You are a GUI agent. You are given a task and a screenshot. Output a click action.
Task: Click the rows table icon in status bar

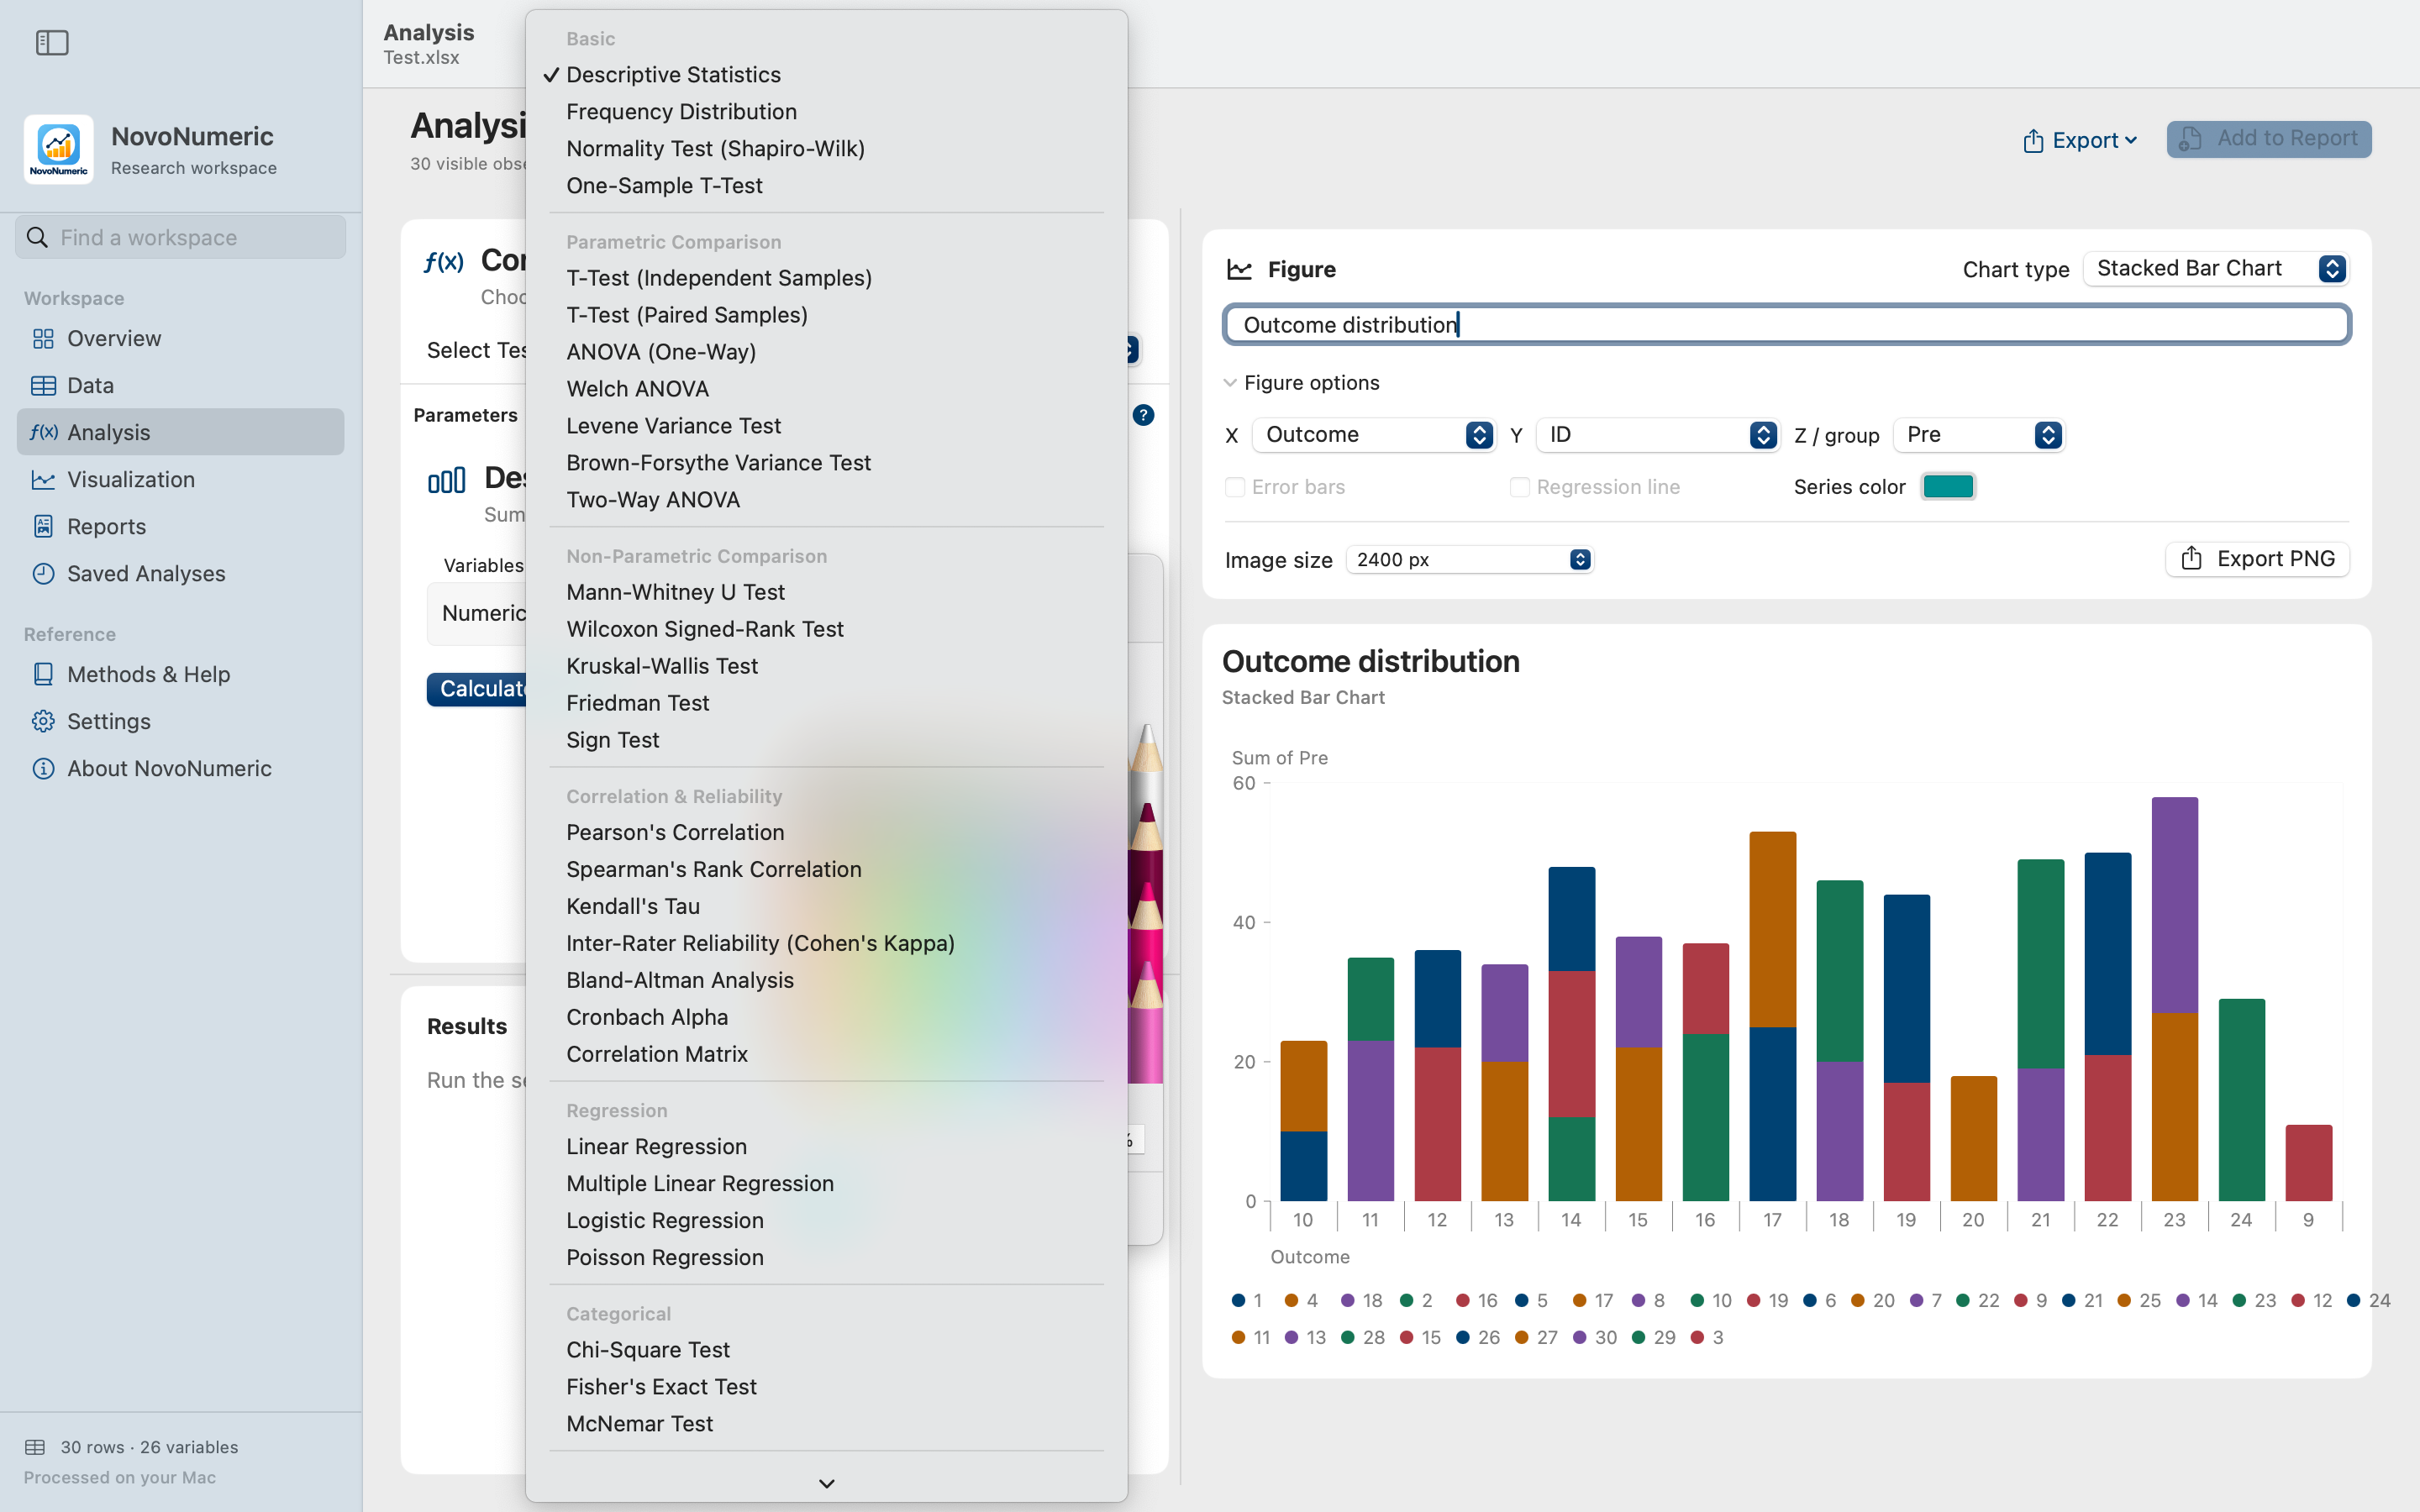[35, 1447]
